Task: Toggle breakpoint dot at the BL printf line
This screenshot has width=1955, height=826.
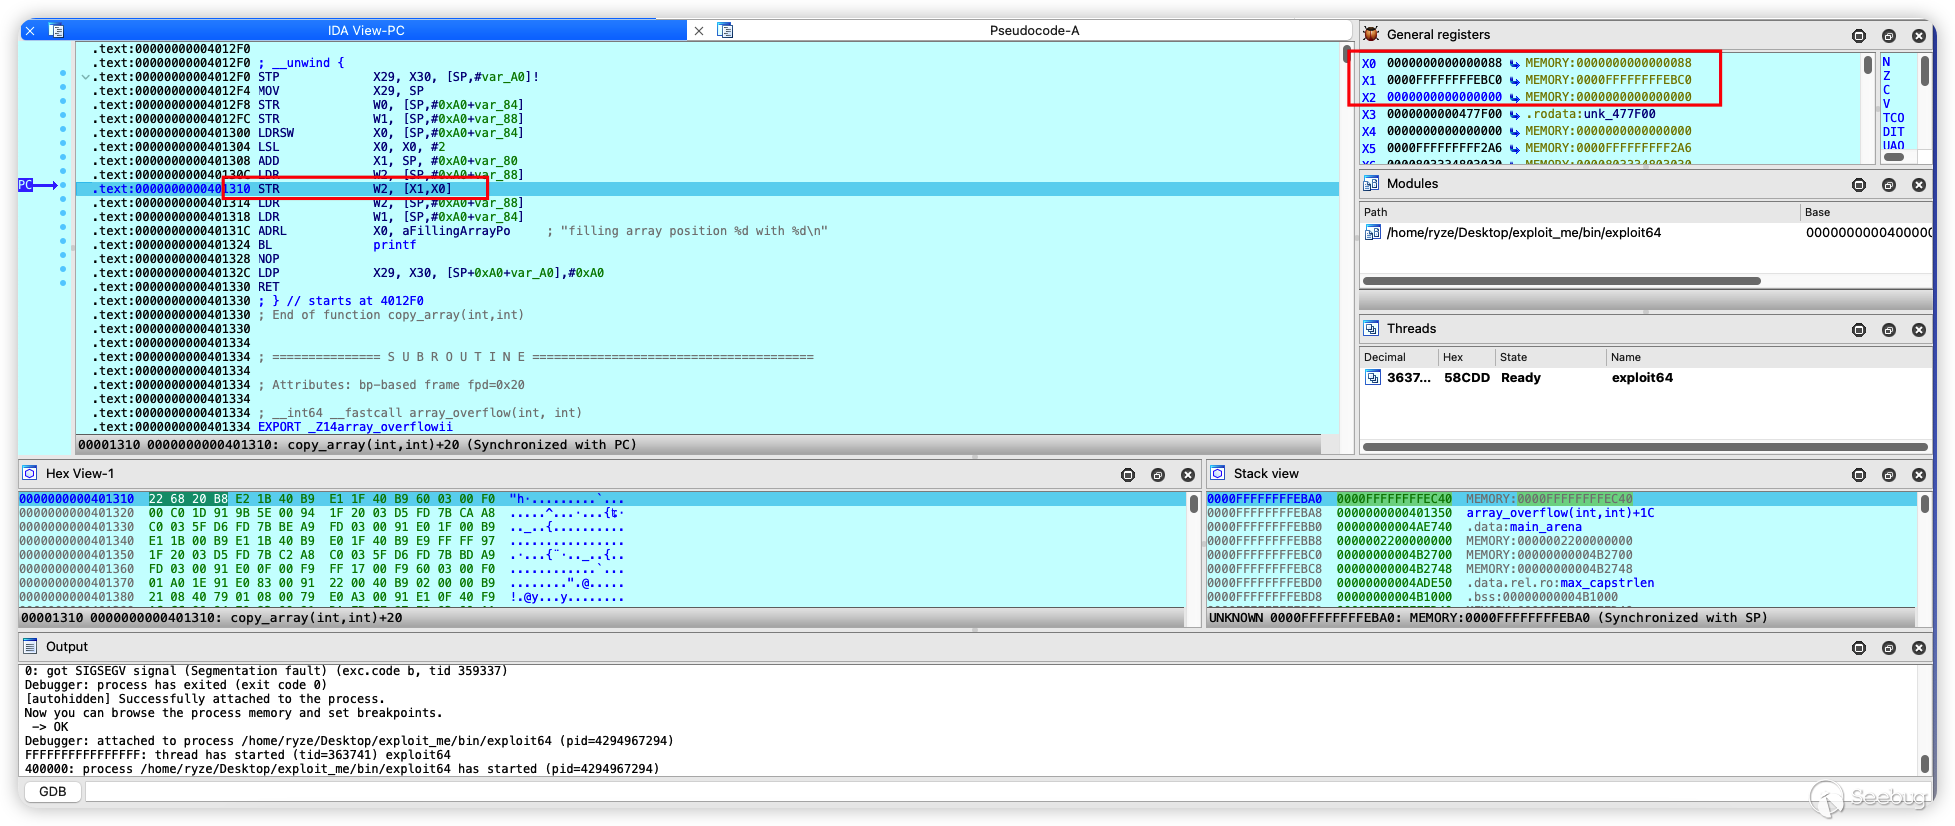Action: coord(63,242)
